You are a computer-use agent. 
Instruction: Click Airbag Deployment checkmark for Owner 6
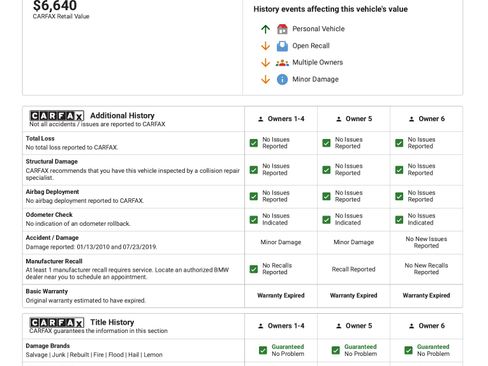pos(399,196)
